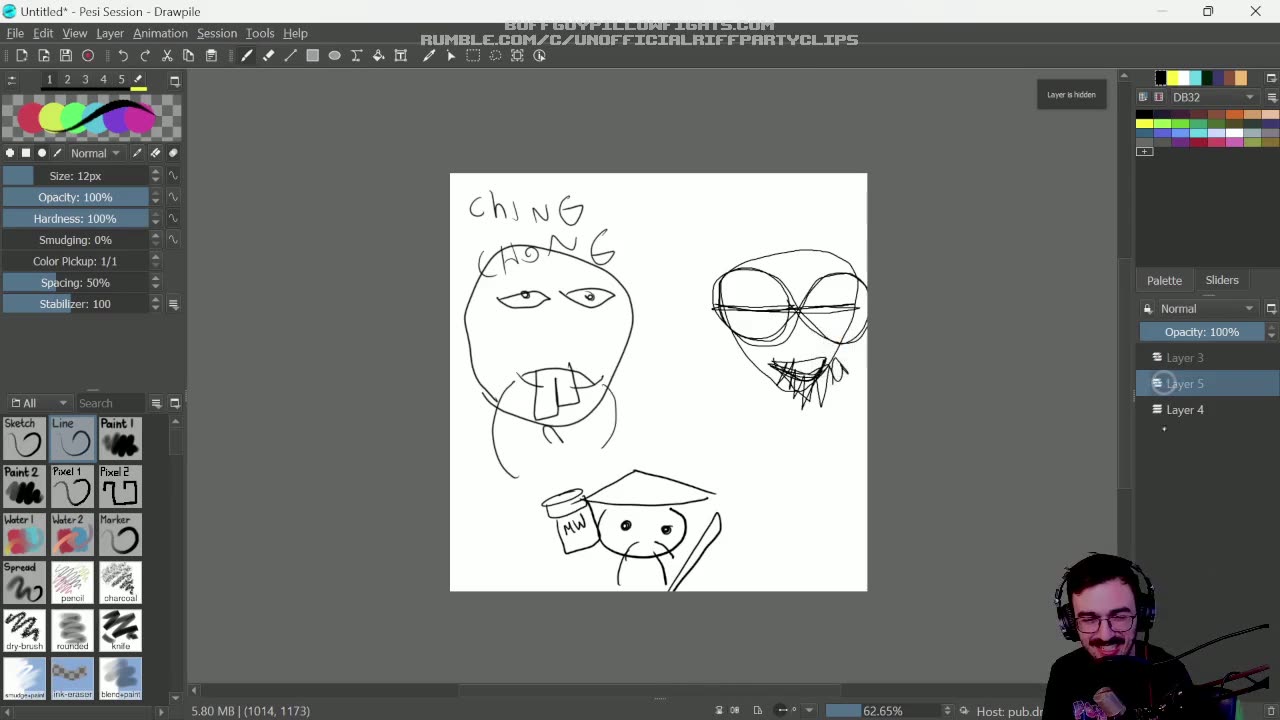Select the Eraser tool in toolbar
Image resolution: width=1280 pixels, height=720 pixels.
pos(268,56)
